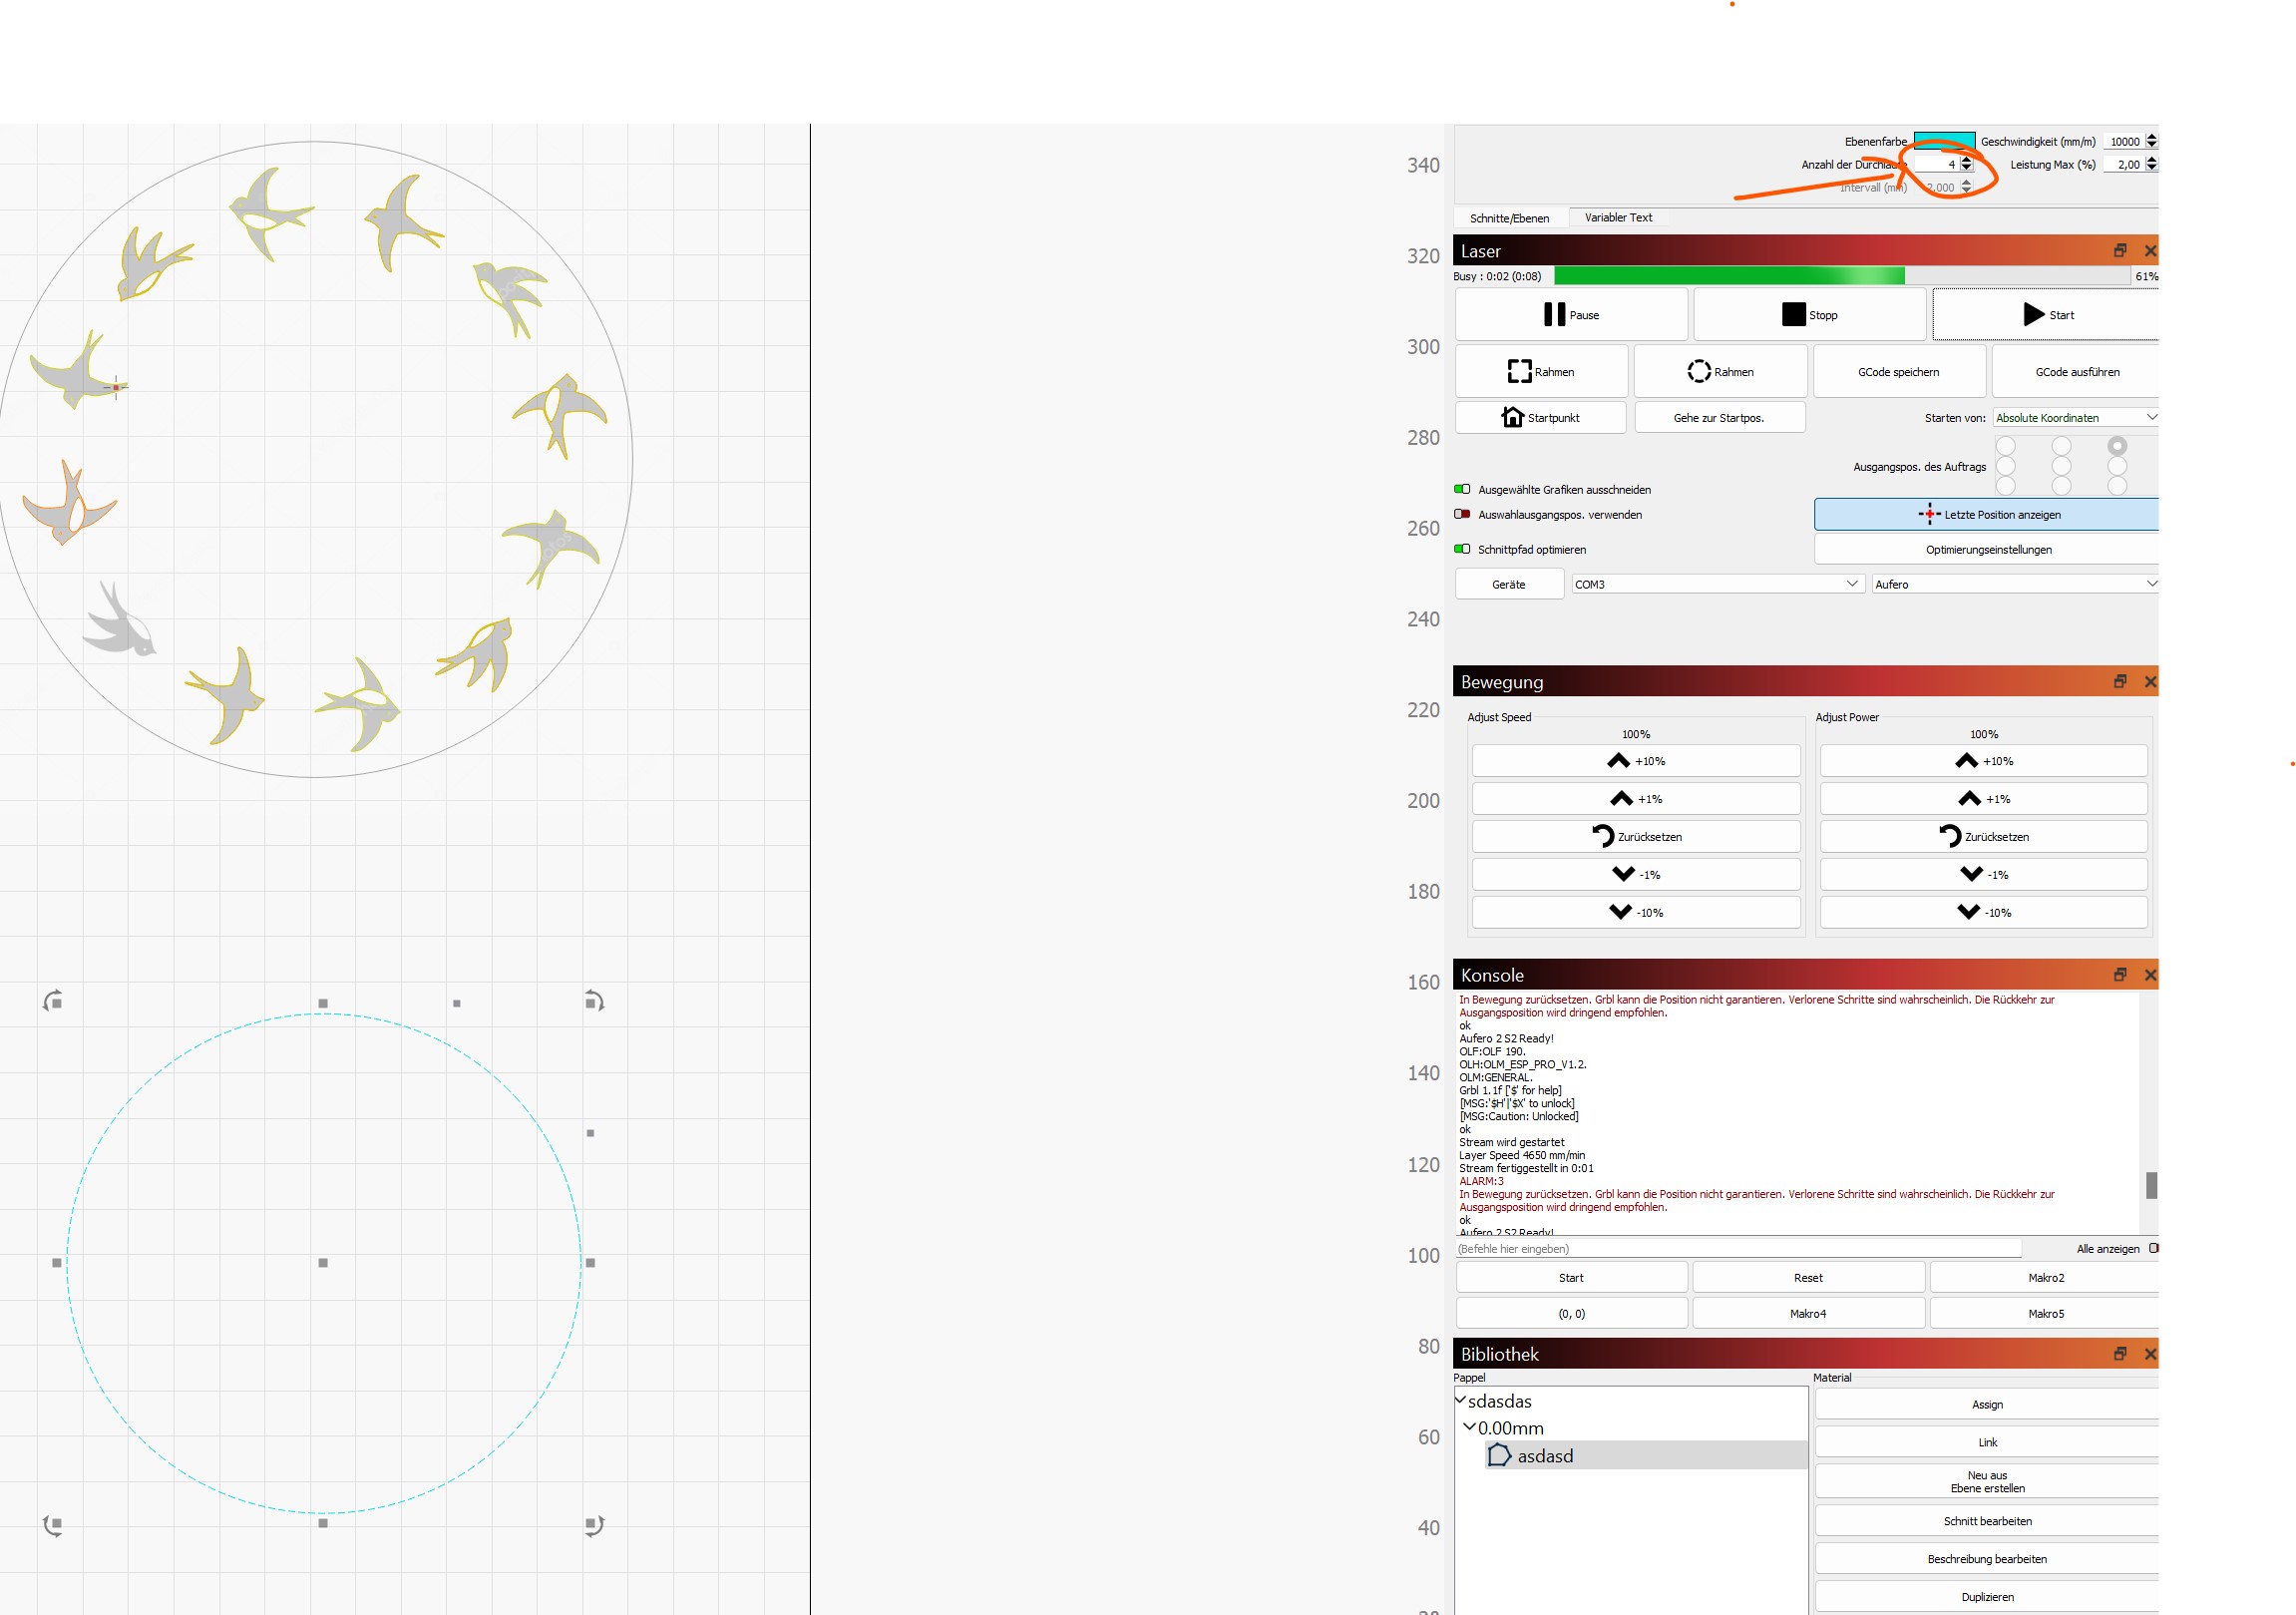Open the Starten von Absolute Koordinaten dropdown
2296x1615 pixels.
(2075, 418)
